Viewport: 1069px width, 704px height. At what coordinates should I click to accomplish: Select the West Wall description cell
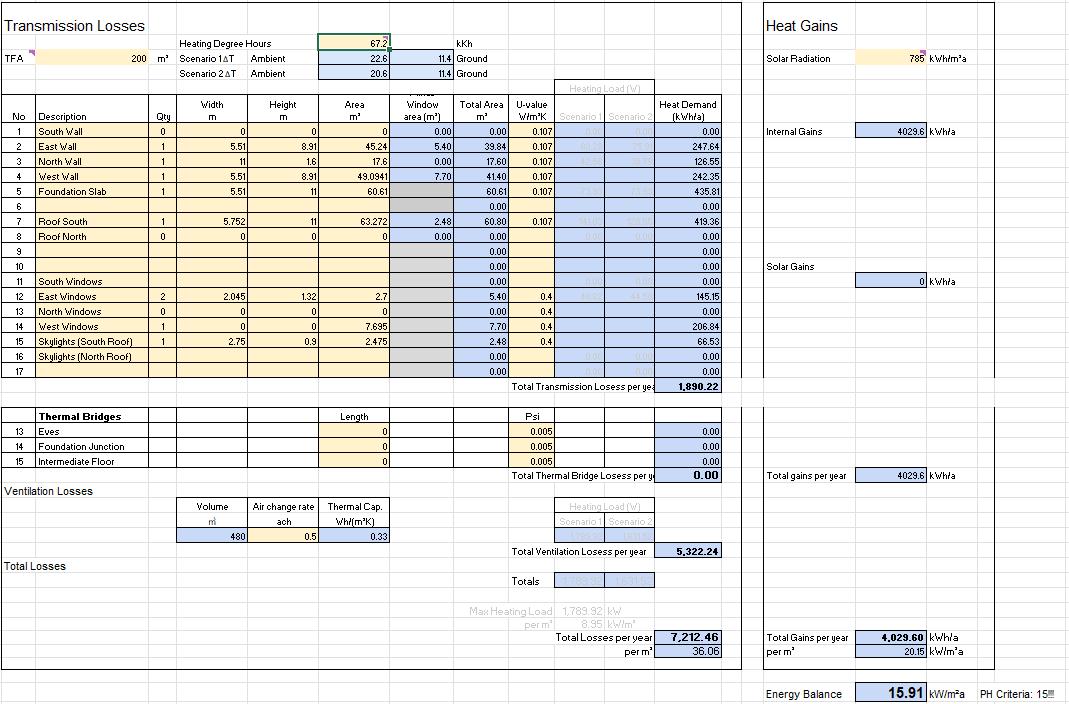[92, 177]
